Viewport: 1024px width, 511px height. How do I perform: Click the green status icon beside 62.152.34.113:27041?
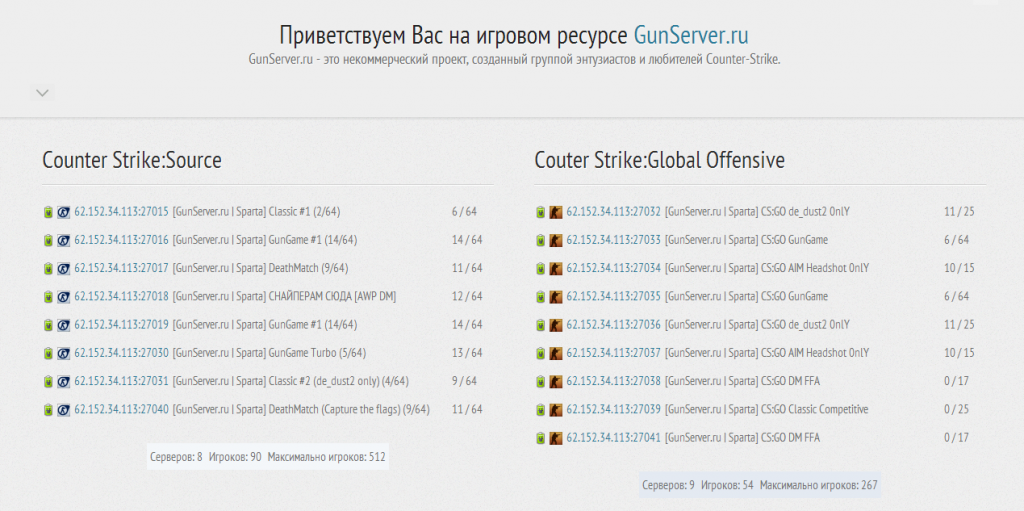[x=540, y=438]
